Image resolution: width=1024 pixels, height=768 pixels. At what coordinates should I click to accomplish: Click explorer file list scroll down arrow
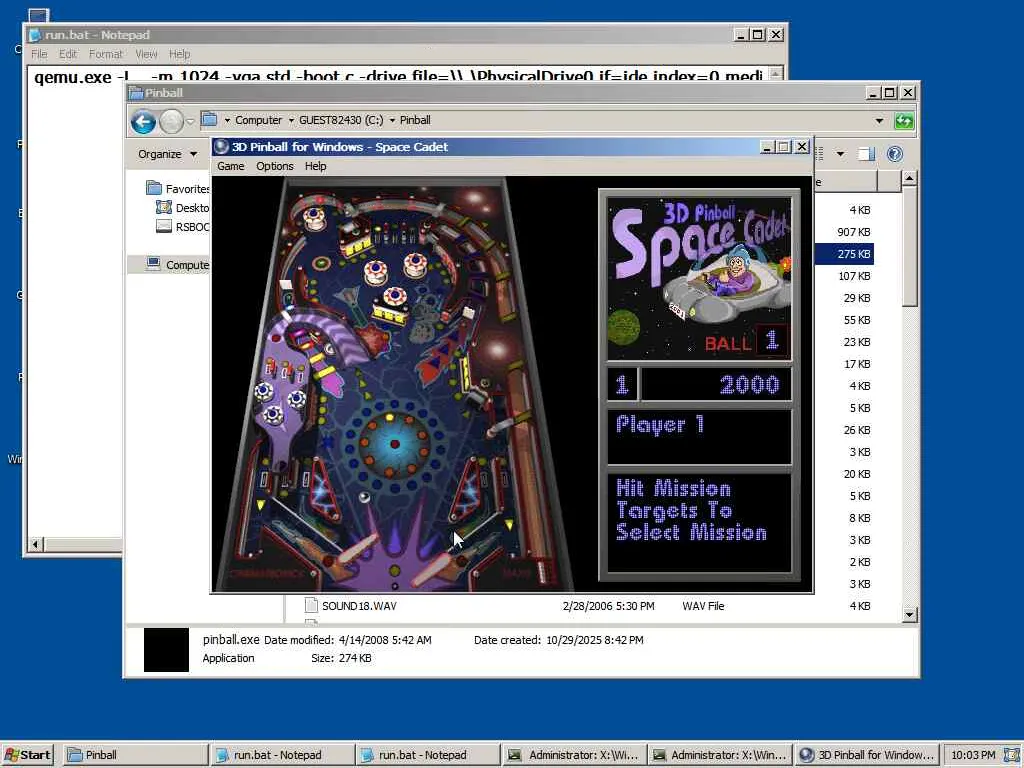909,614
